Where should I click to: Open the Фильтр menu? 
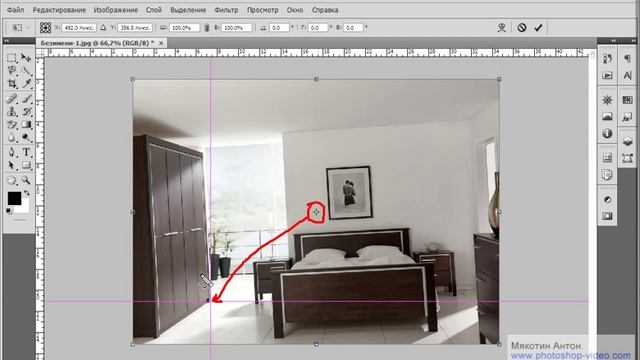pyautogui.click(x=226, y=10)
